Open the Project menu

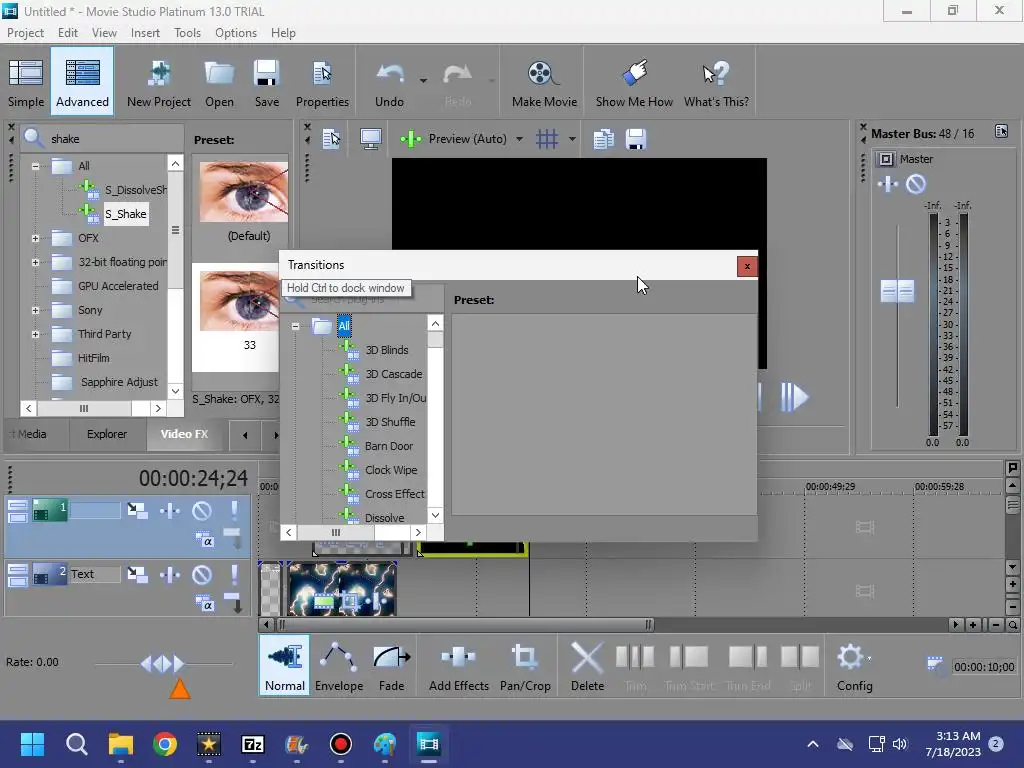(x=25, y=33)
